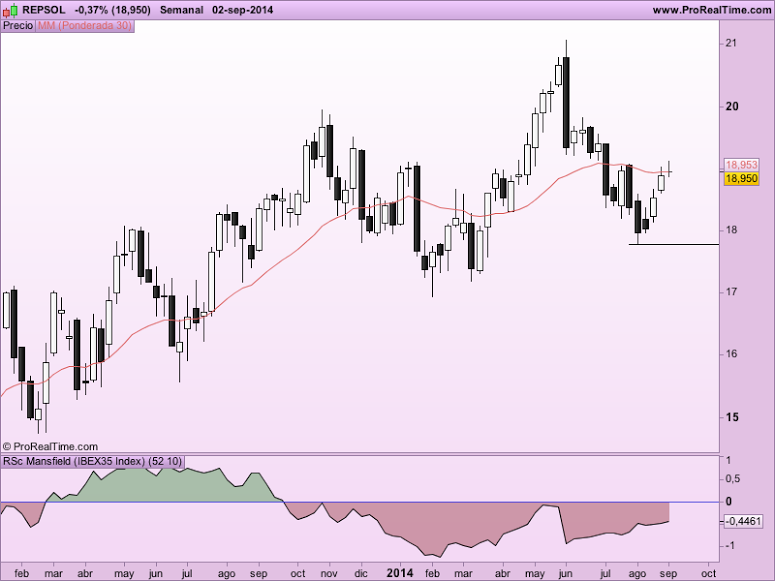Open RSc Mansfield (IBEX35 Index) settings label
775x581 pixels.
point(92,462)
